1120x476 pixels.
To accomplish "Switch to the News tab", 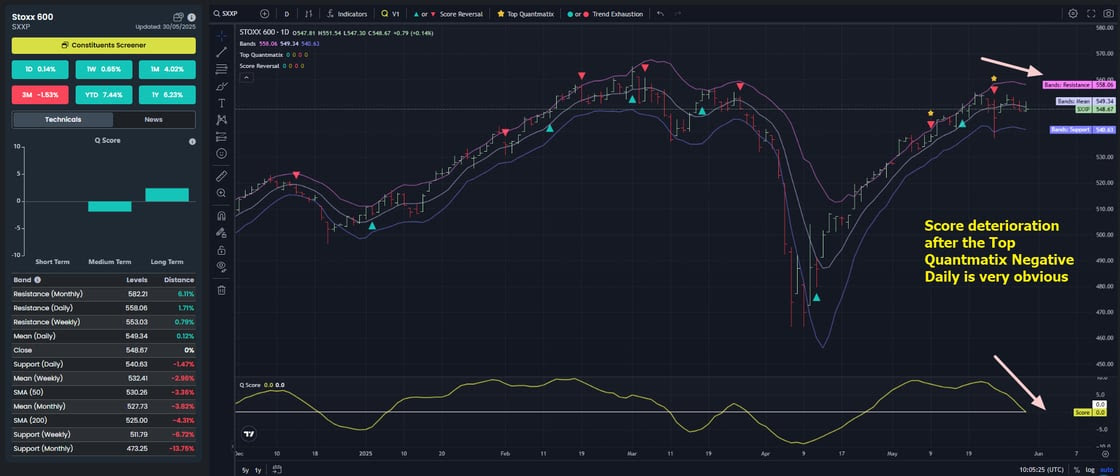I will click(x=154, y=119).
